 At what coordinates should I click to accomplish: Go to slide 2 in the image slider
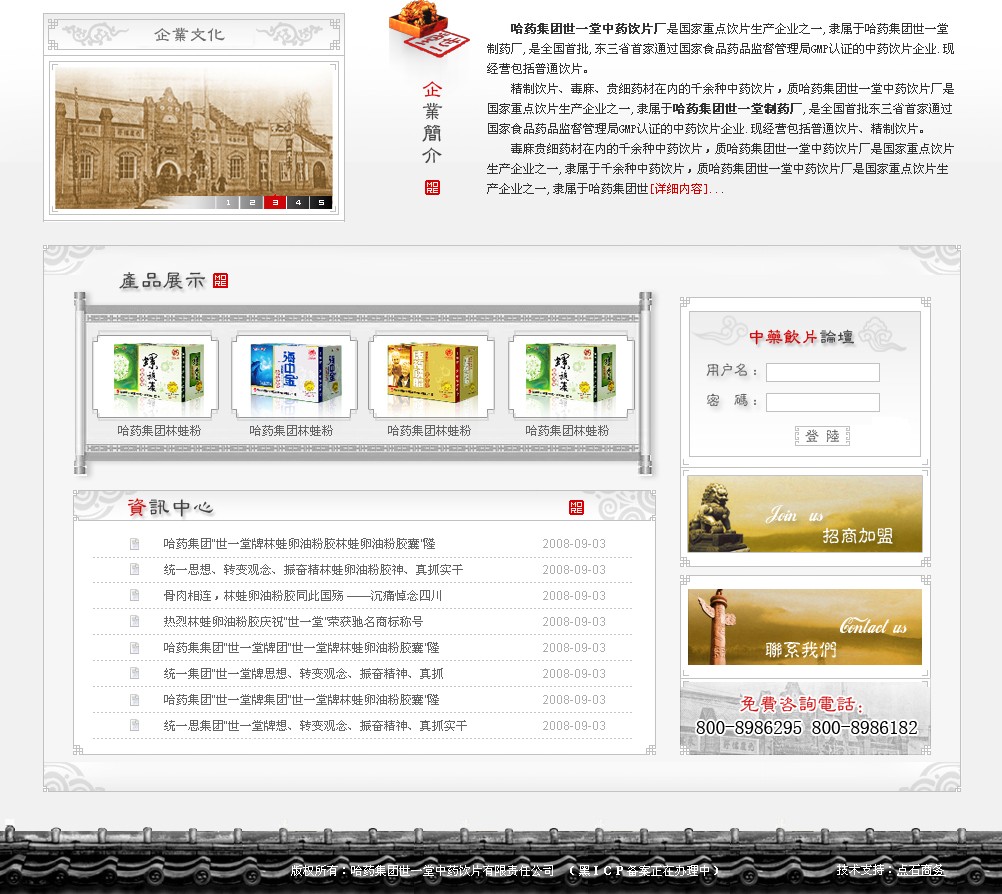click(251, 203)
